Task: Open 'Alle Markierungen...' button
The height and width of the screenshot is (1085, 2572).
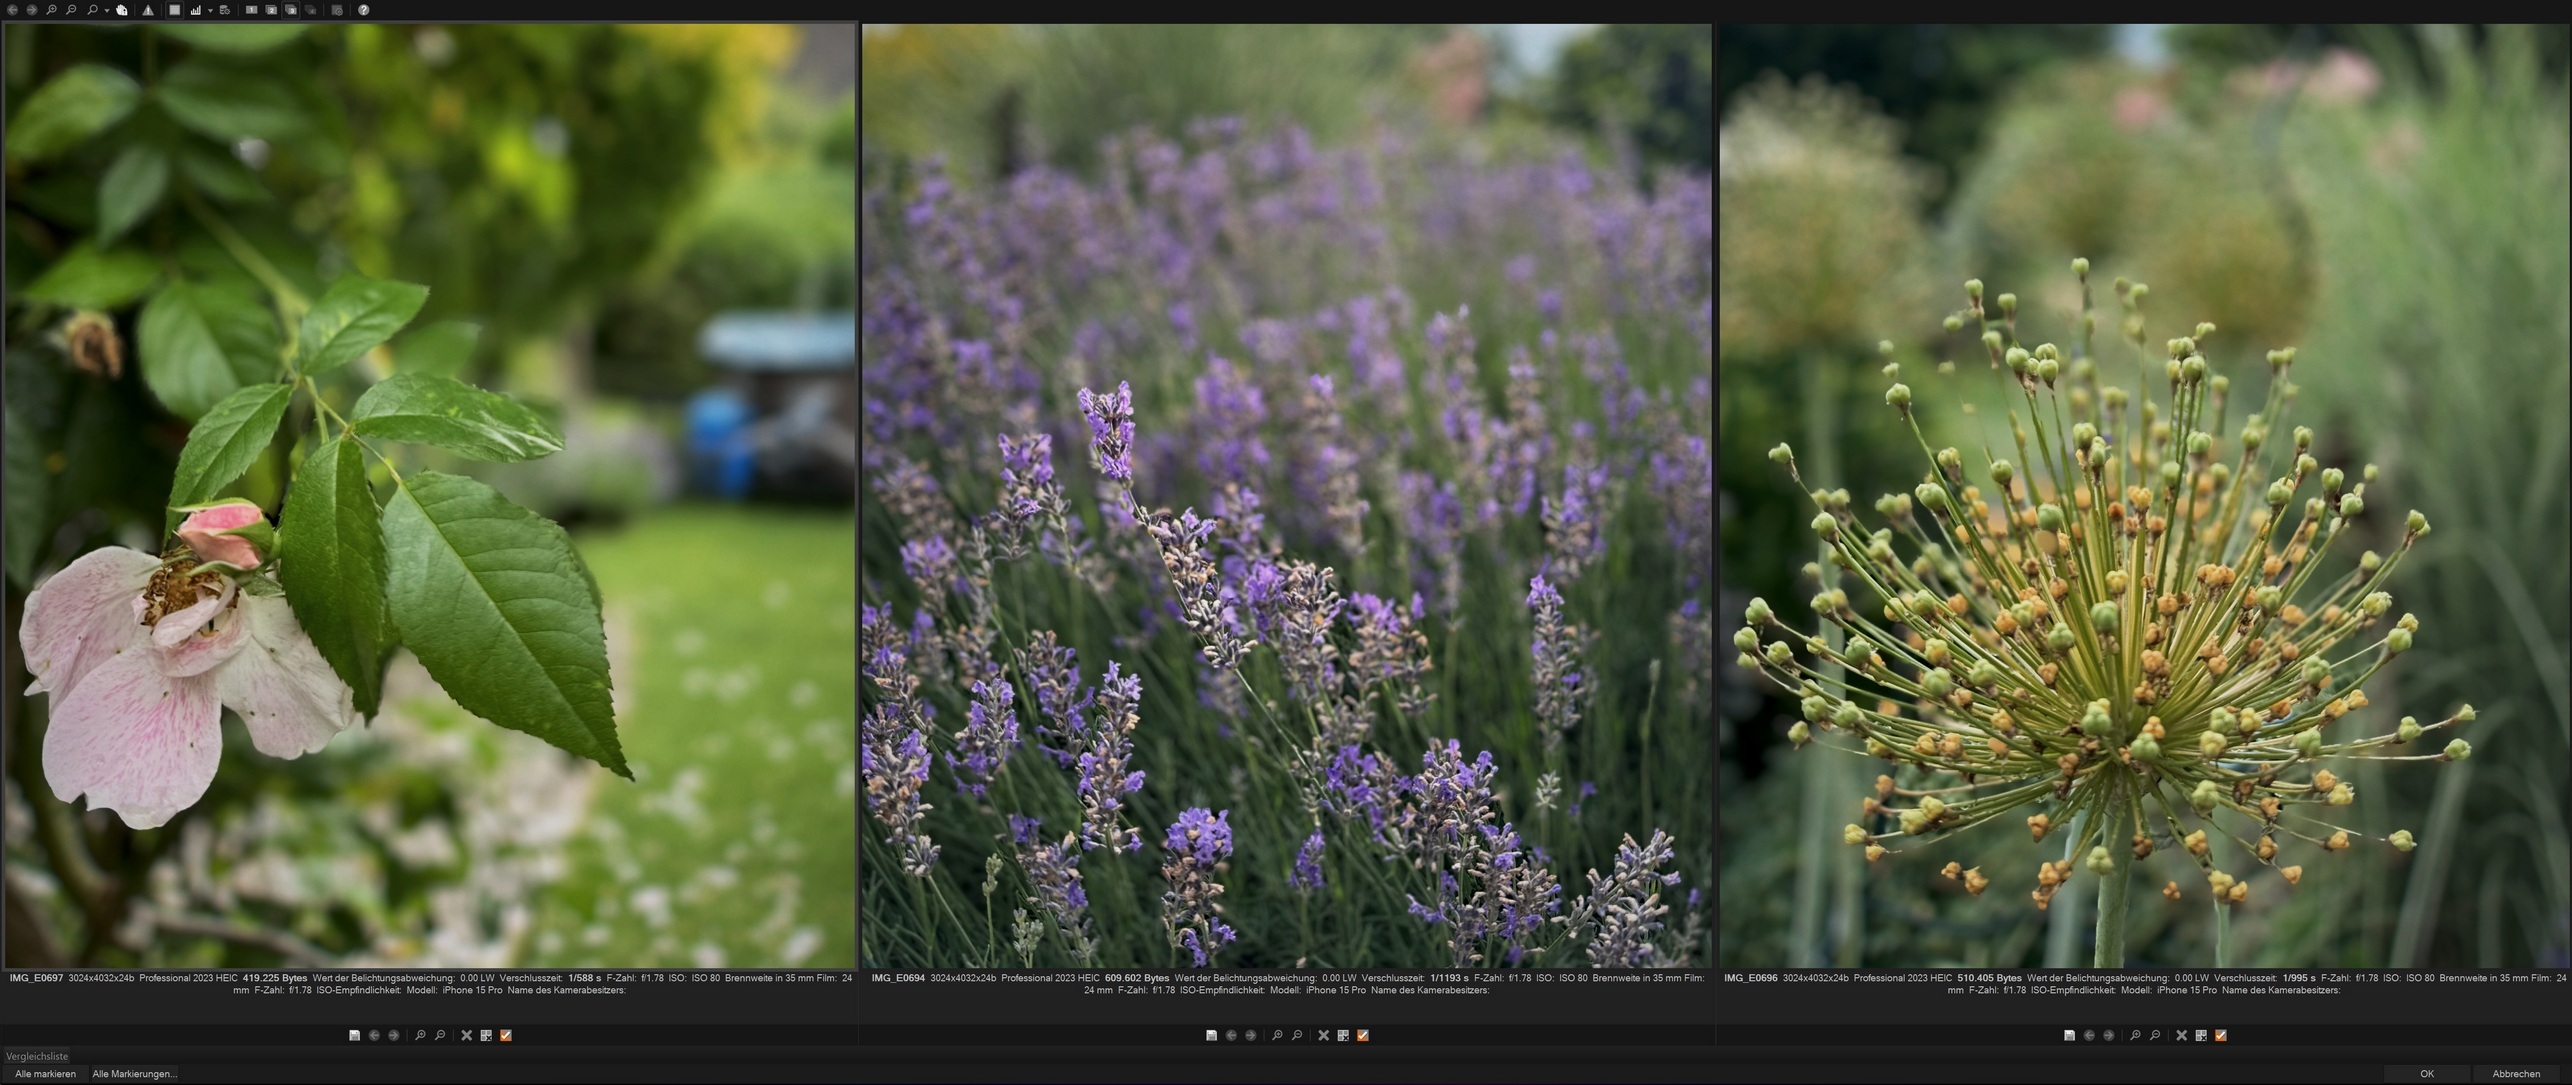Action: point(135,1074)
